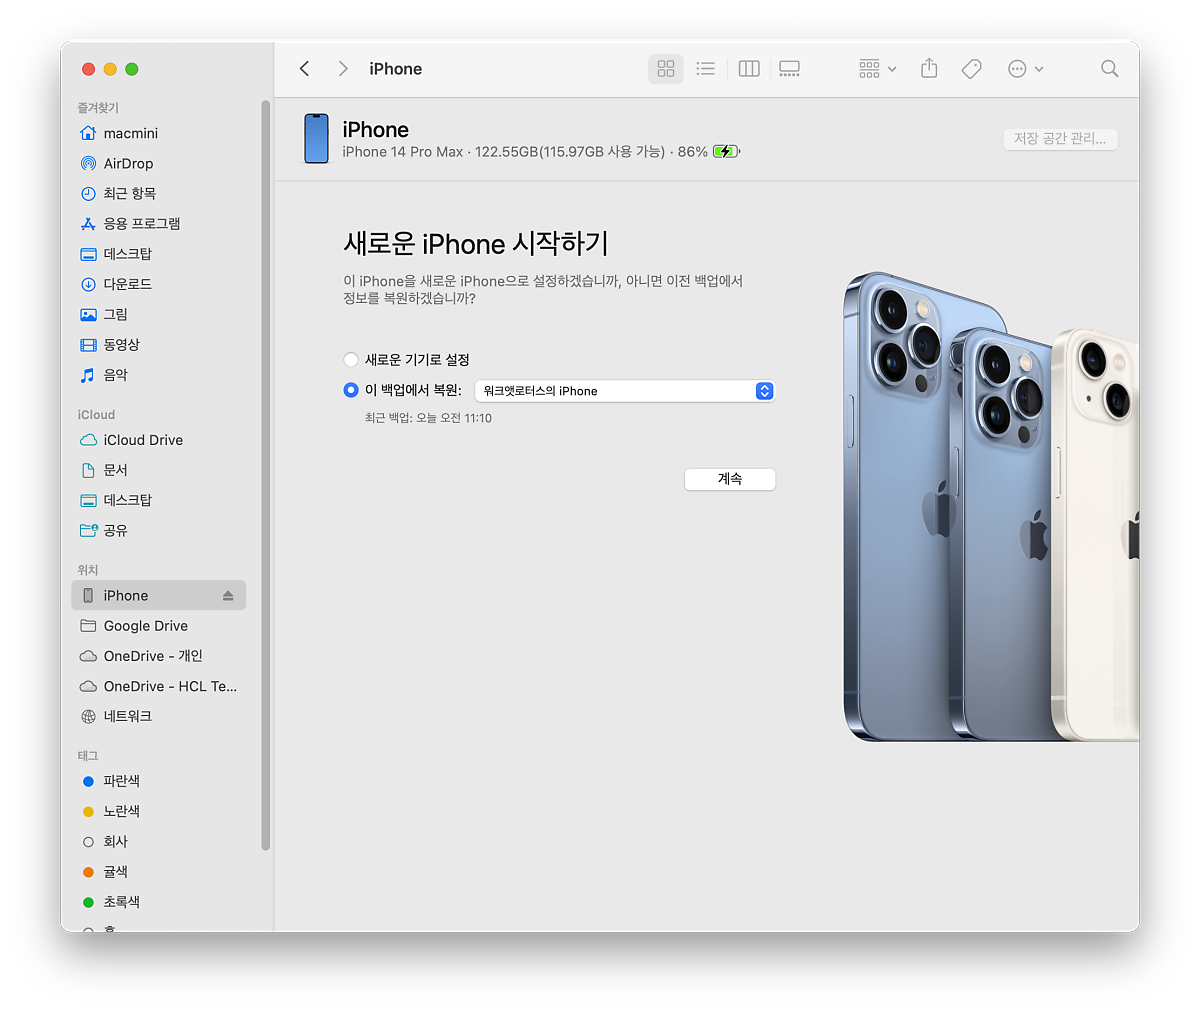Select the 회사 tag

pos(159,842)
